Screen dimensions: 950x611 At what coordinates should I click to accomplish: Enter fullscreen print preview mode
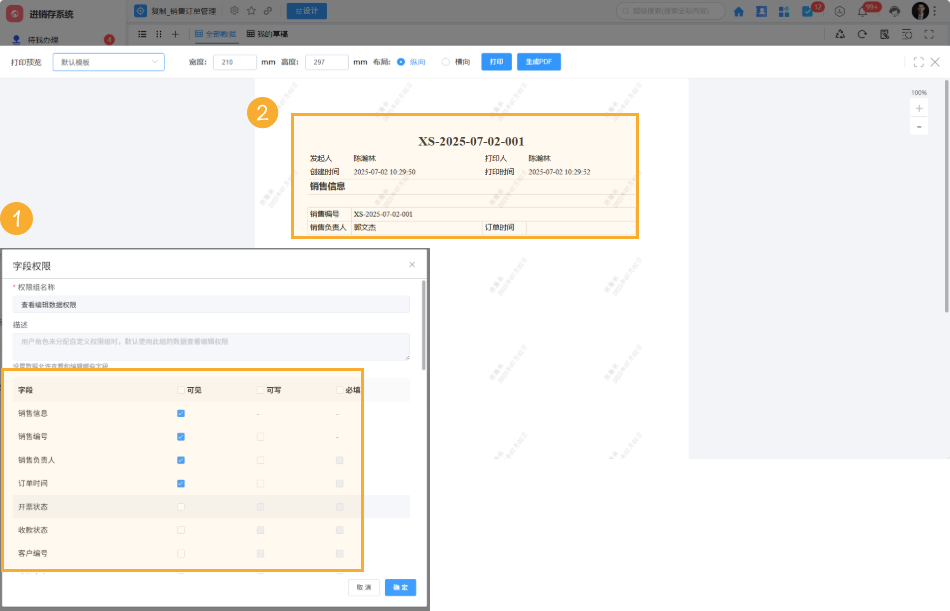pyautogui.click(x=918, y=62)
